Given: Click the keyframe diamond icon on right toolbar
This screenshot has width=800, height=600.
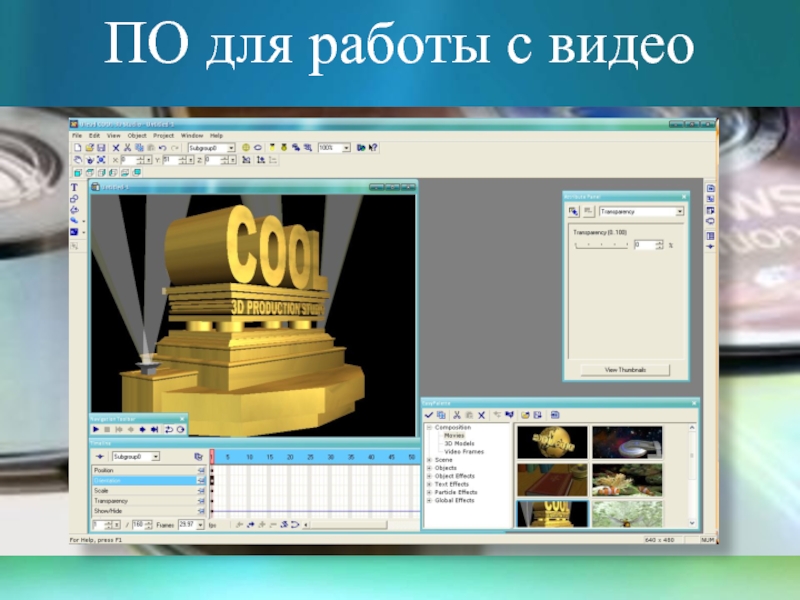Looking at the screenshot, I should (x=710, y=246).
